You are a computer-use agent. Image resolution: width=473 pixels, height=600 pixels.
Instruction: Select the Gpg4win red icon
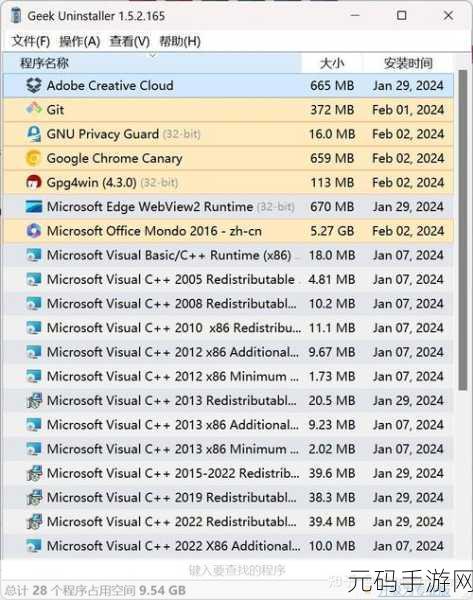[34, 182]
